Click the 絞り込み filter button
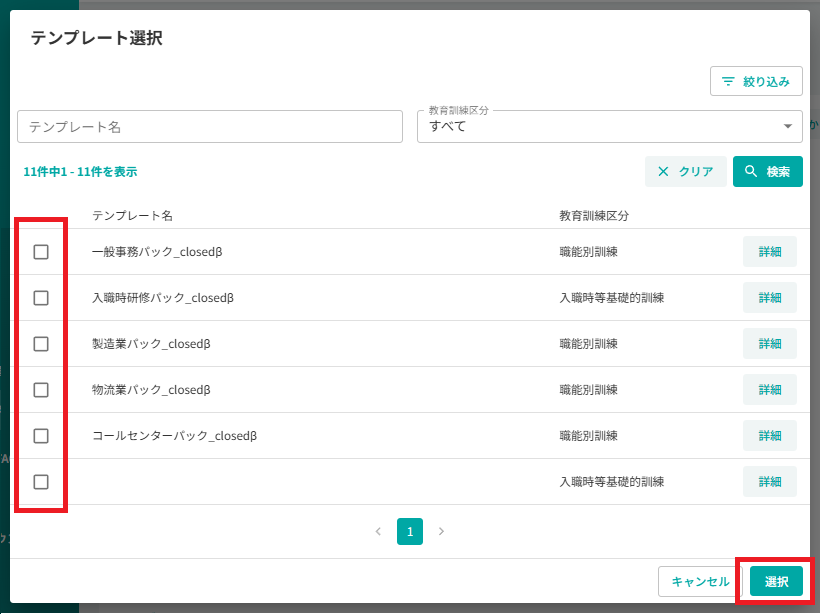 pos(756,81)
